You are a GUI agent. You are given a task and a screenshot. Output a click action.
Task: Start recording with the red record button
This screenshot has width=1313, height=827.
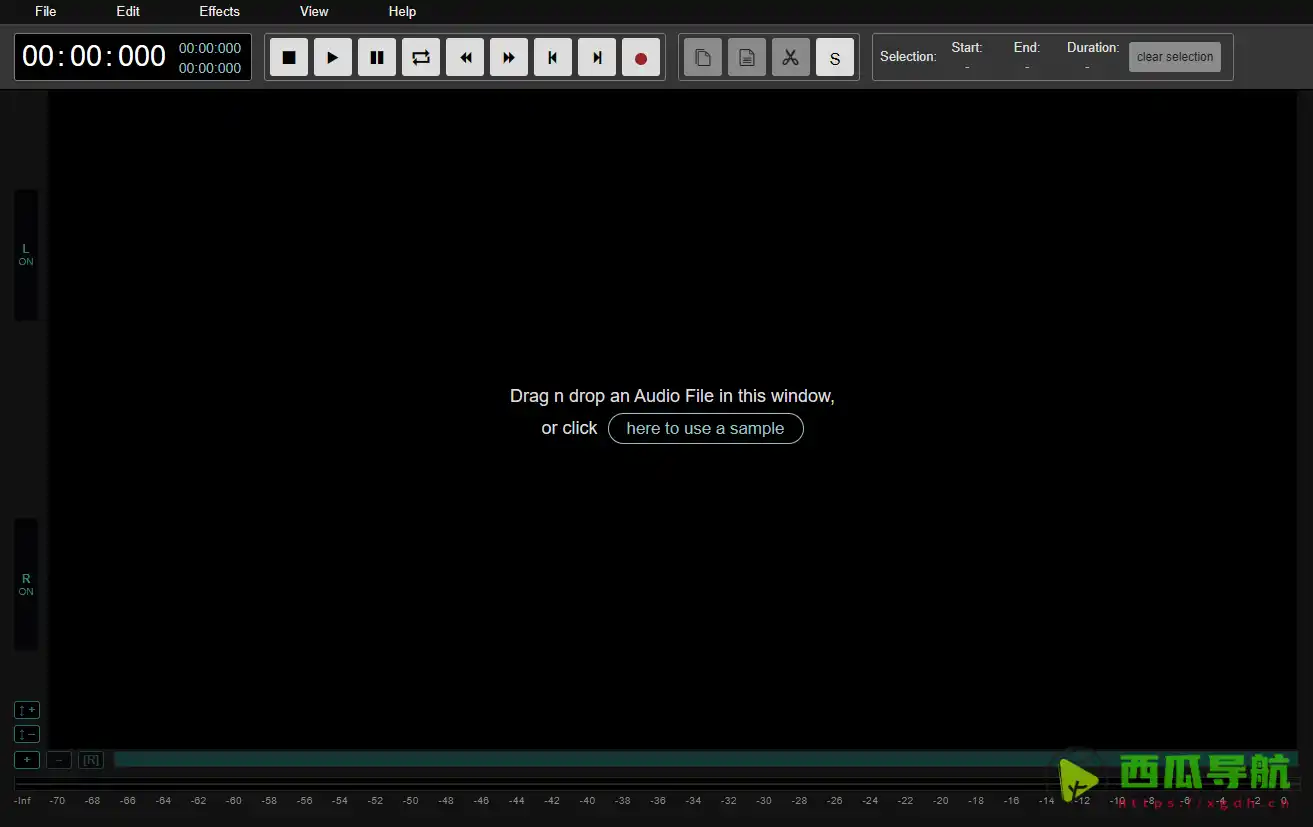[x=641, y=58]
